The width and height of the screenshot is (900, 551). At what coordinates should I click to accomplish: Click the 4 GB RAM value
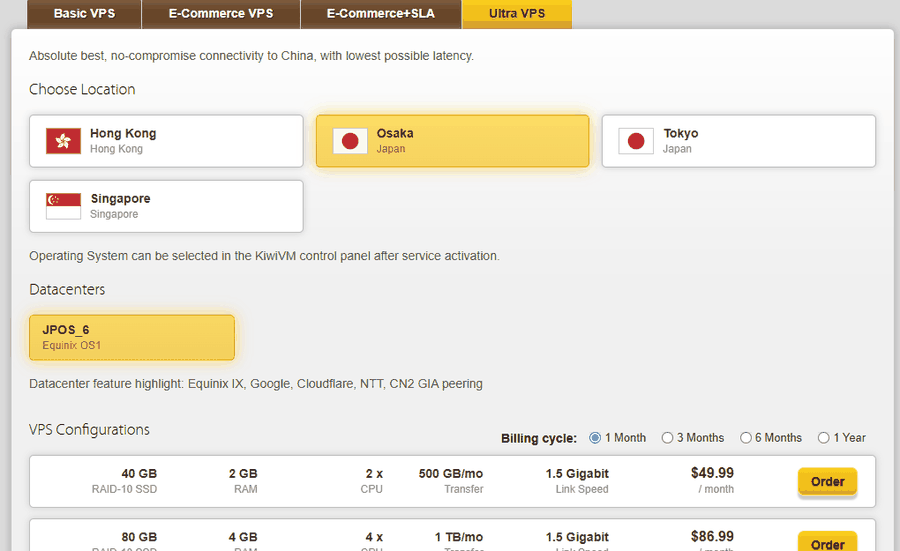click(x=243, y=537)
